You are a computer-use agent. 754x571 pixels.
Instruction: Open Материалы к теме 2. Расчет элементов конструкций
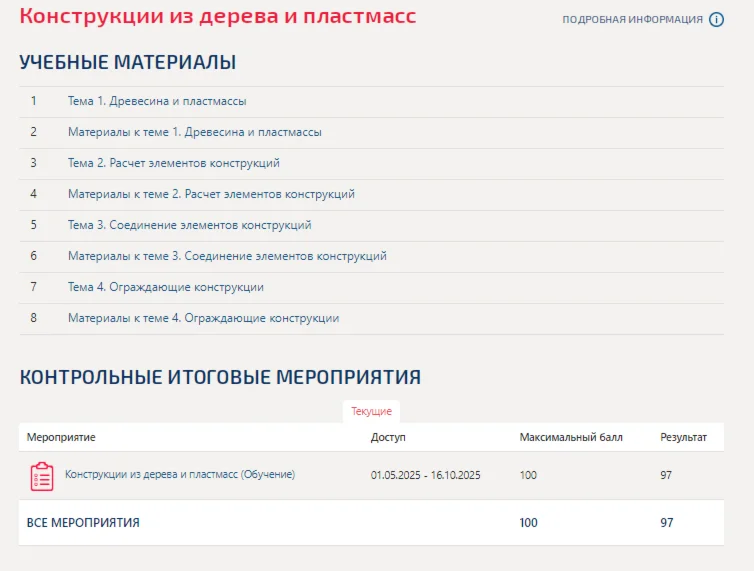pyautogui.click(x=211, y=194)
